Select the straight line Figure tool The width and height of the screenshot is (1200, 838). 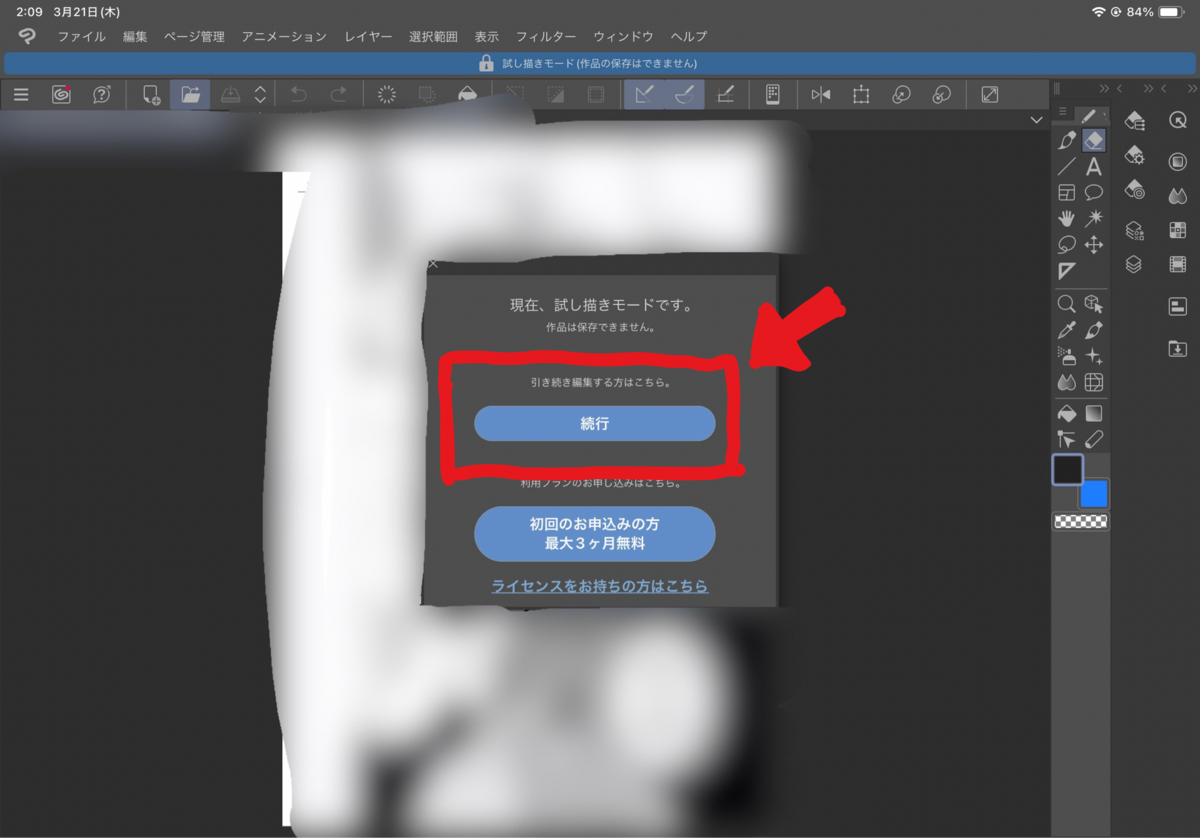[x=1067, y=166]
